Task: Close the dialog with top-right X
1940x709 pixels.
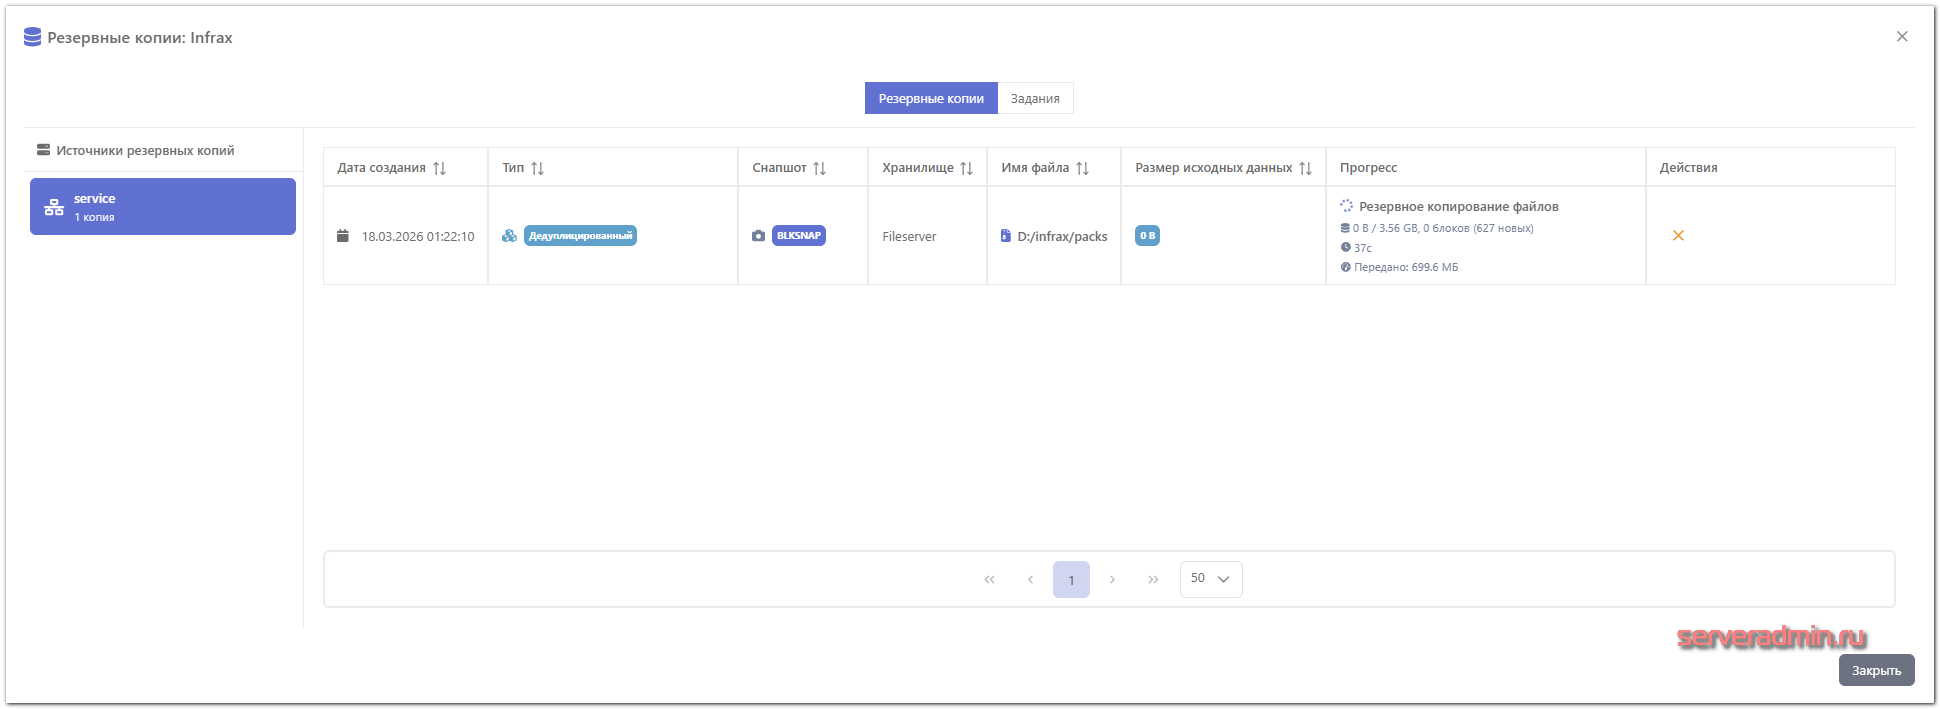Action: pyautogui.click(x=1902, y=37)
